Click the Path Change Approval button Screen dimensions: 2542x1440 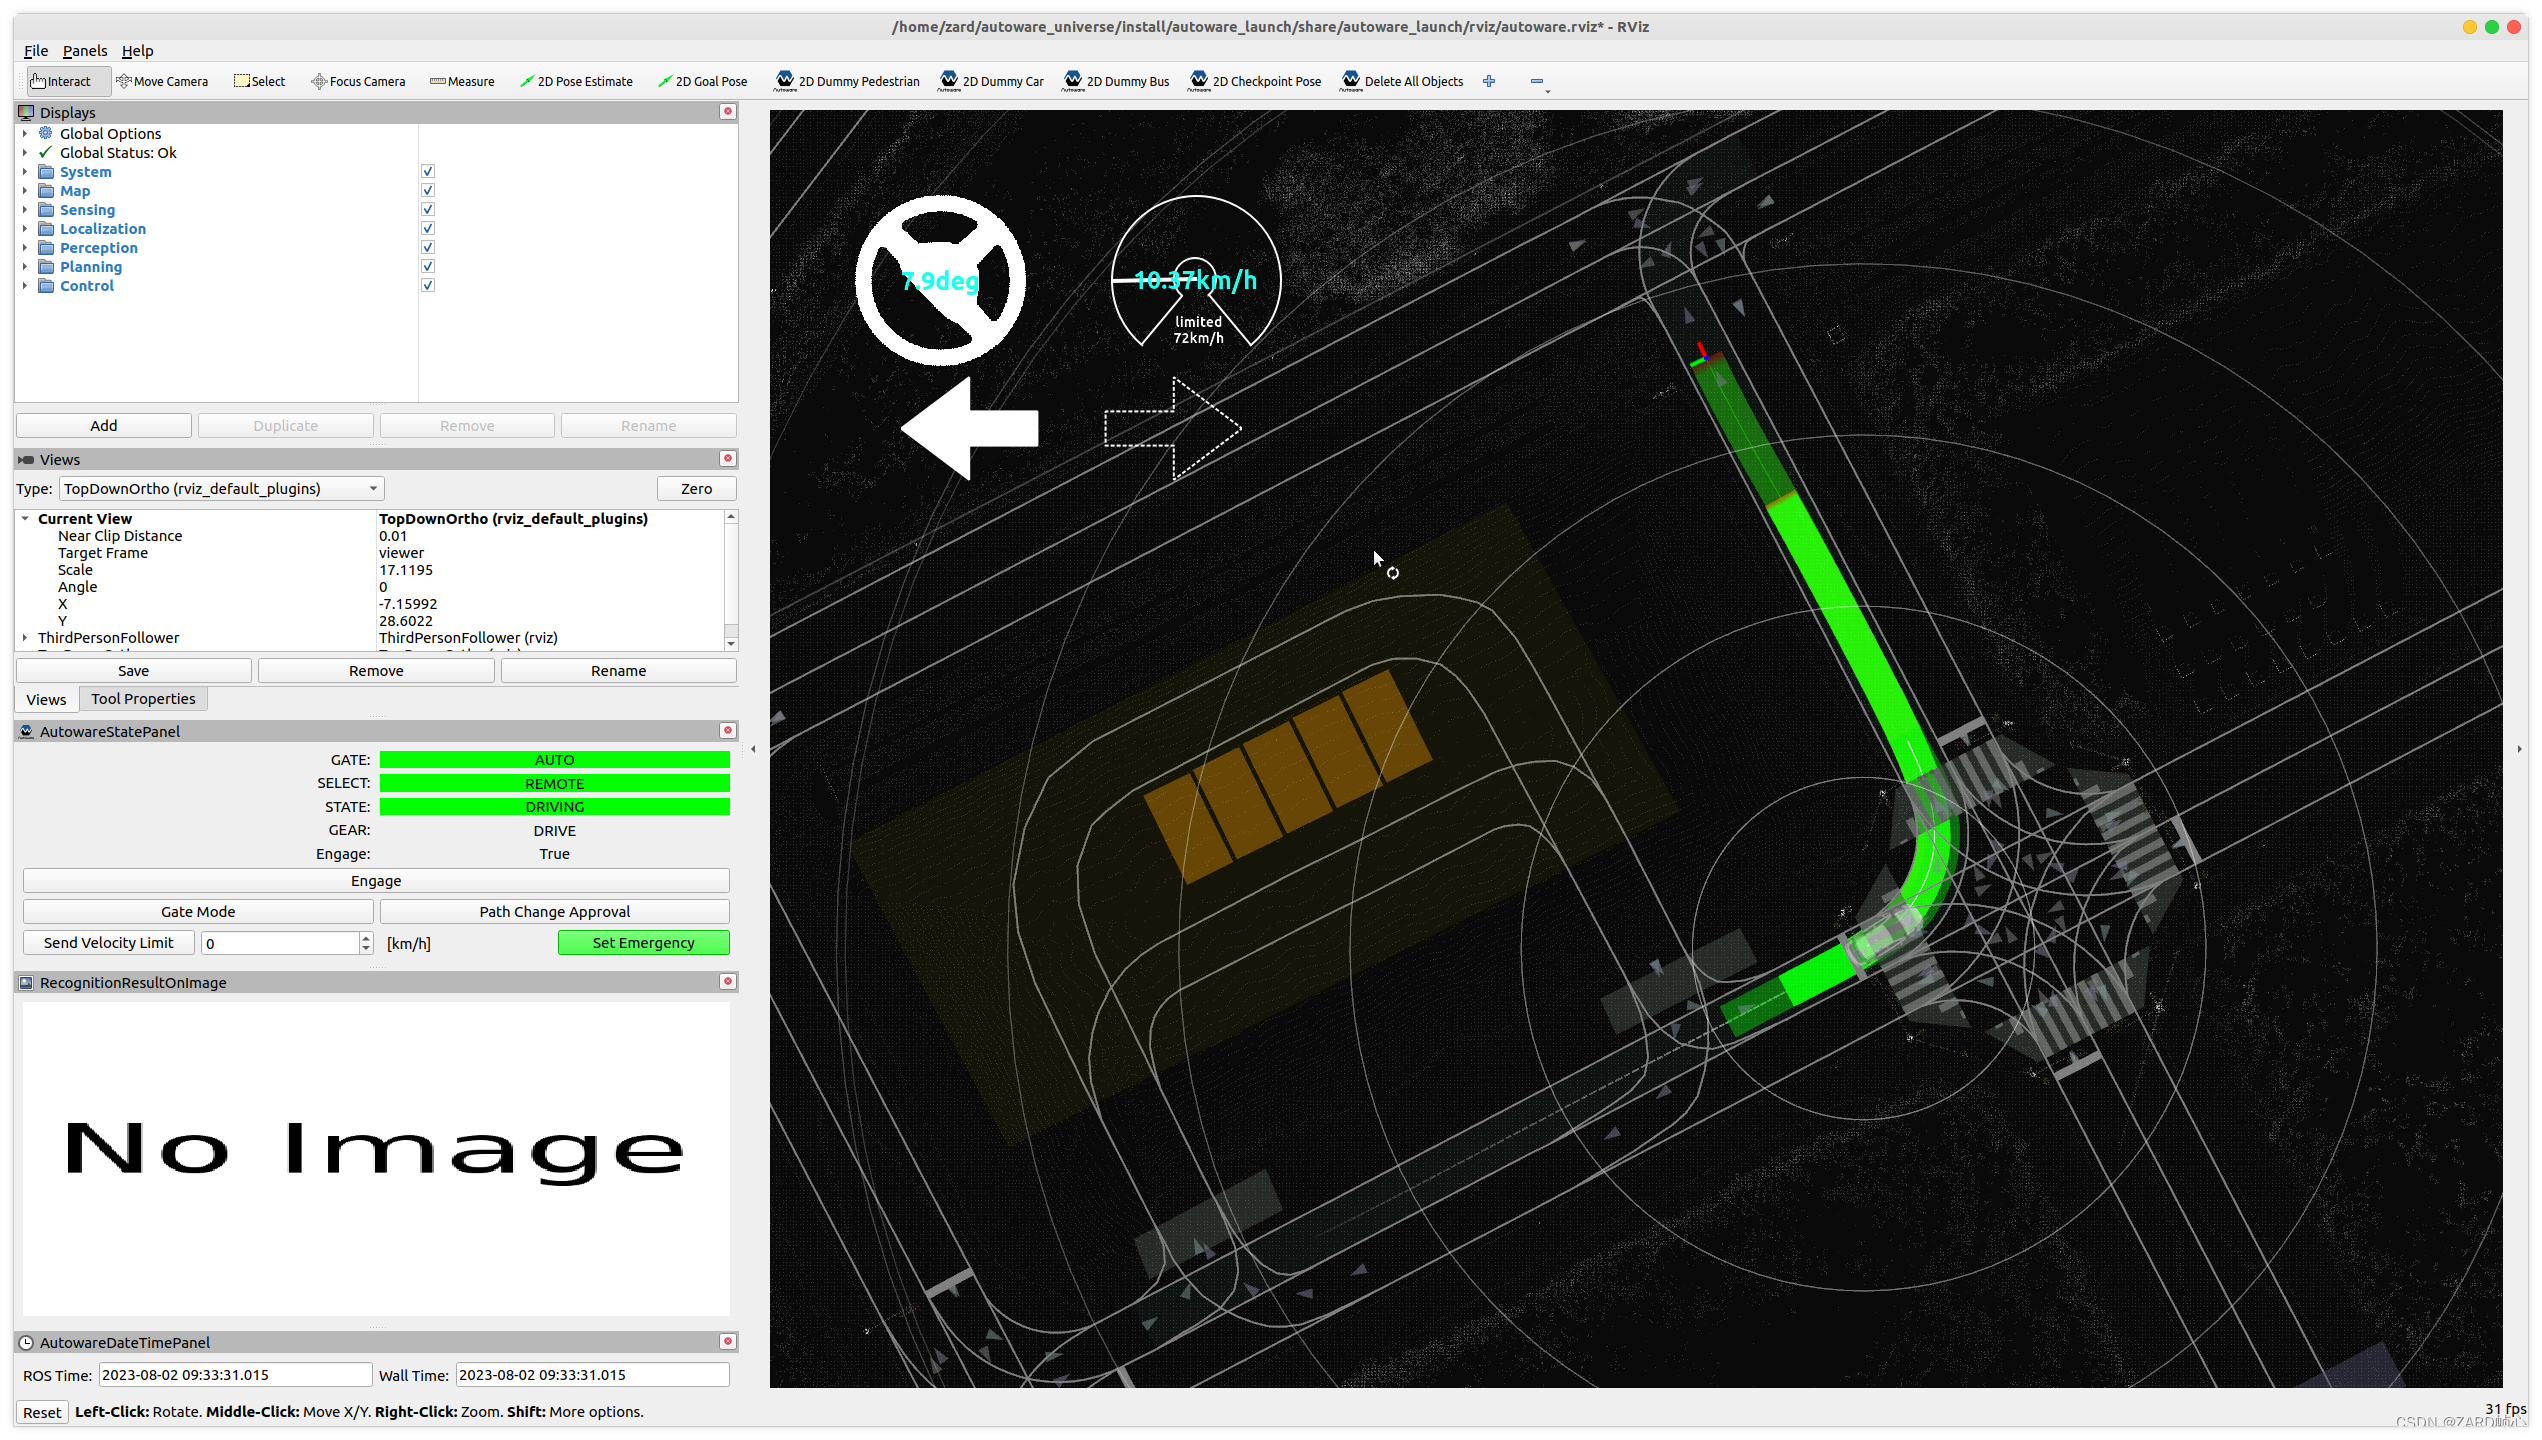pos(554,911)
